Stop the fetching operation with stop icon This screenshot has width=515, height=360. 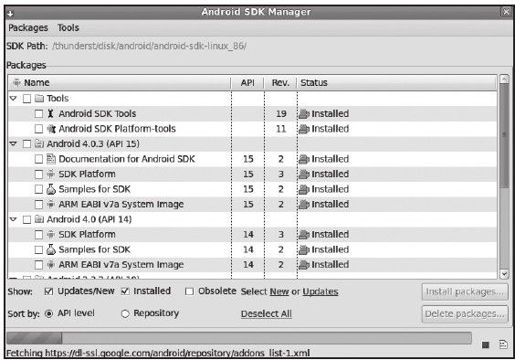(485, 345)
